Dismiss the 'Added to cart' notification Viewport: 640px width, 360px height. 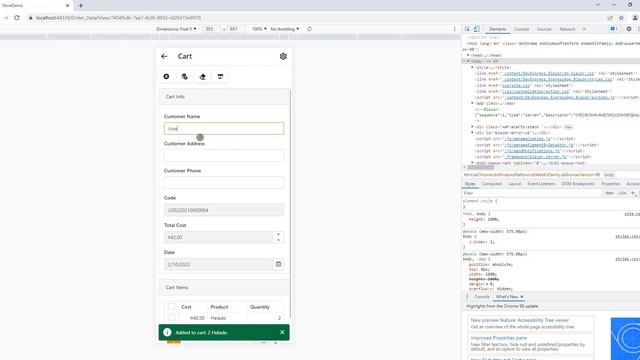click(282, 332)
